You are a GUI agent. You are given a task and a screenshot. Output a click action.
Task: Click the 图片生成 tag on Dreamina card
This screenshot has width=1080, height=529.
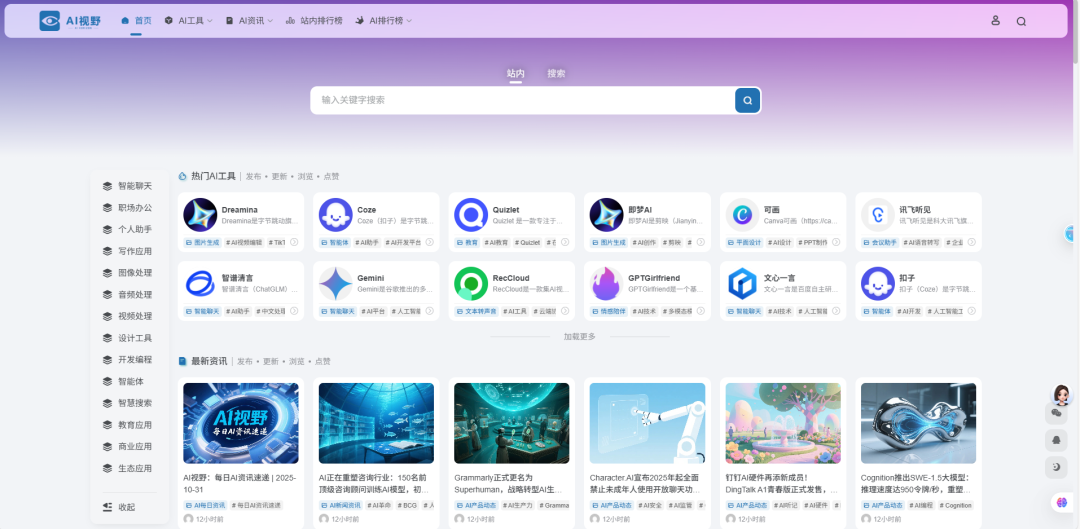pyautogui.click(x=202, y=242)
